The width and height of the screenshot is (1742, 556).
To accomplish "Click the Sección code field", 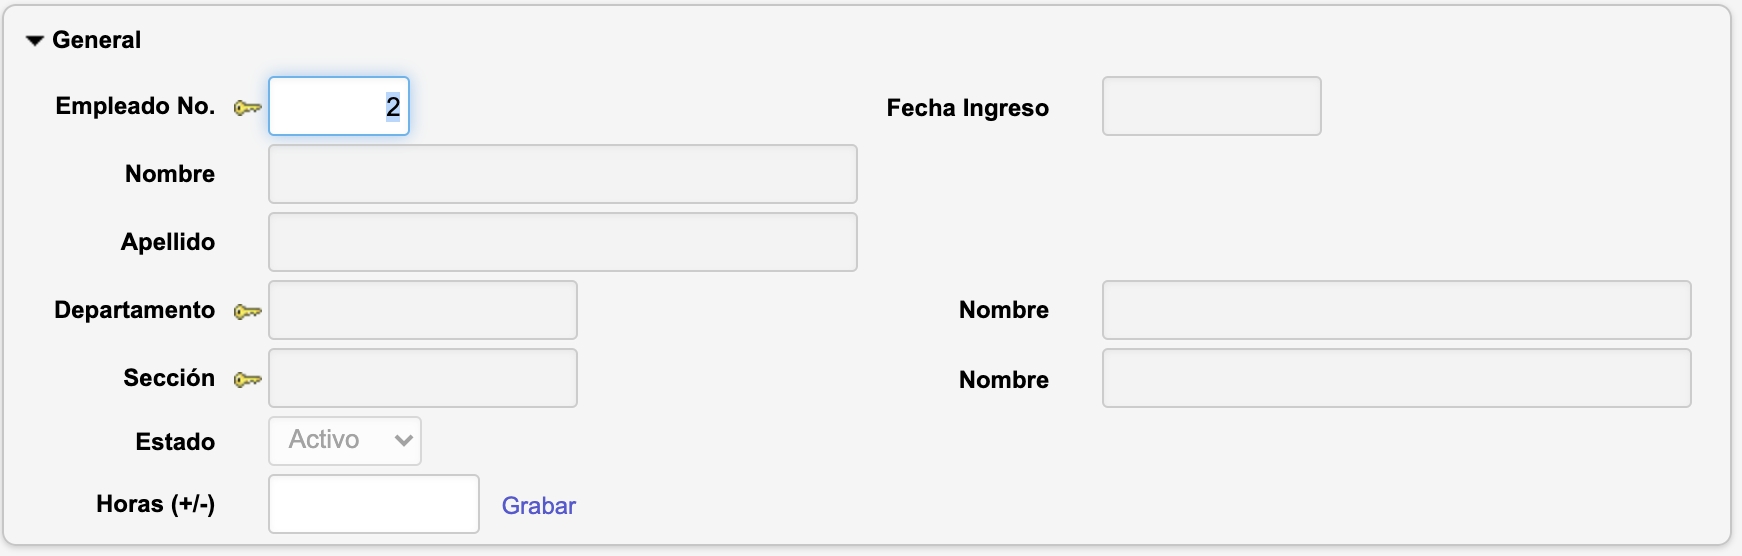I will [422, 378].
